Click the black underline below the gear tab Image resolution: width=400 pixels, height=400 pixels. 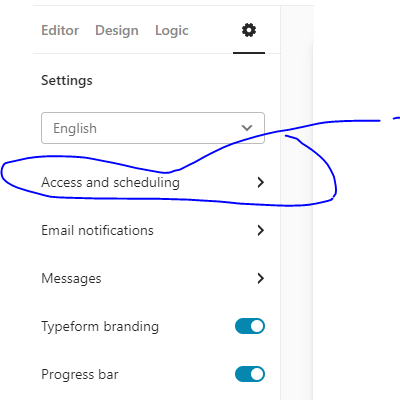(249, 53)
